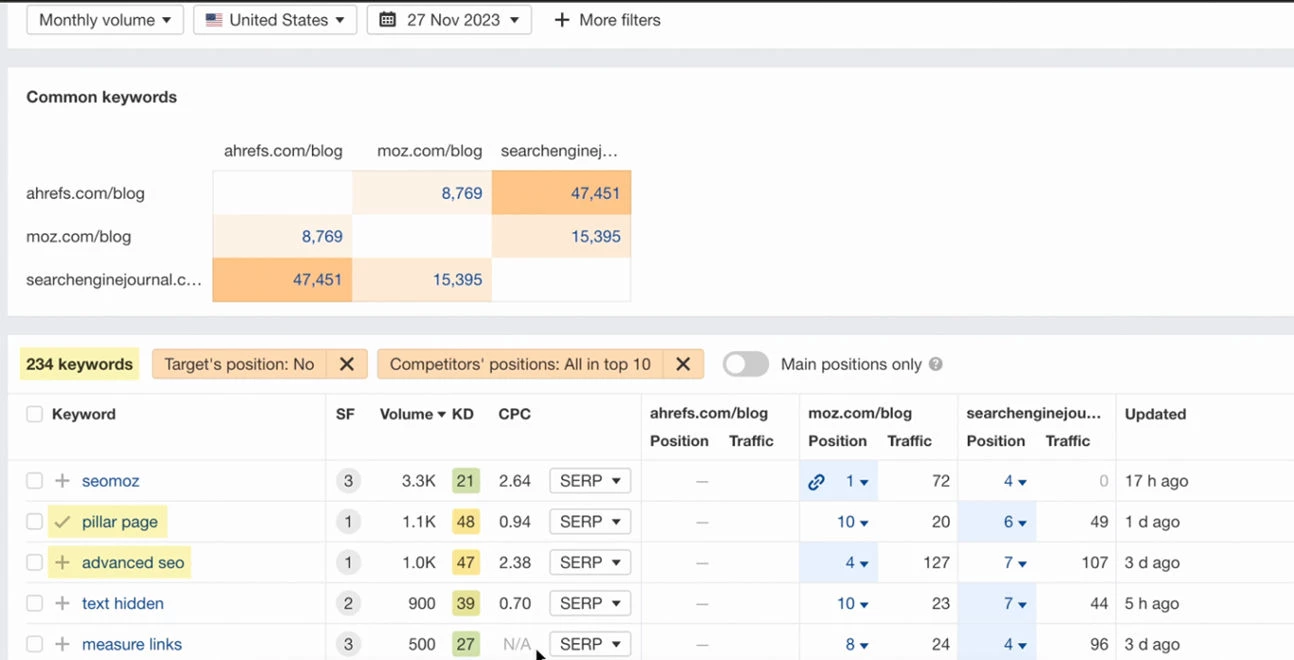
Task: Click the SF badge for measure links
Action: 348,645
